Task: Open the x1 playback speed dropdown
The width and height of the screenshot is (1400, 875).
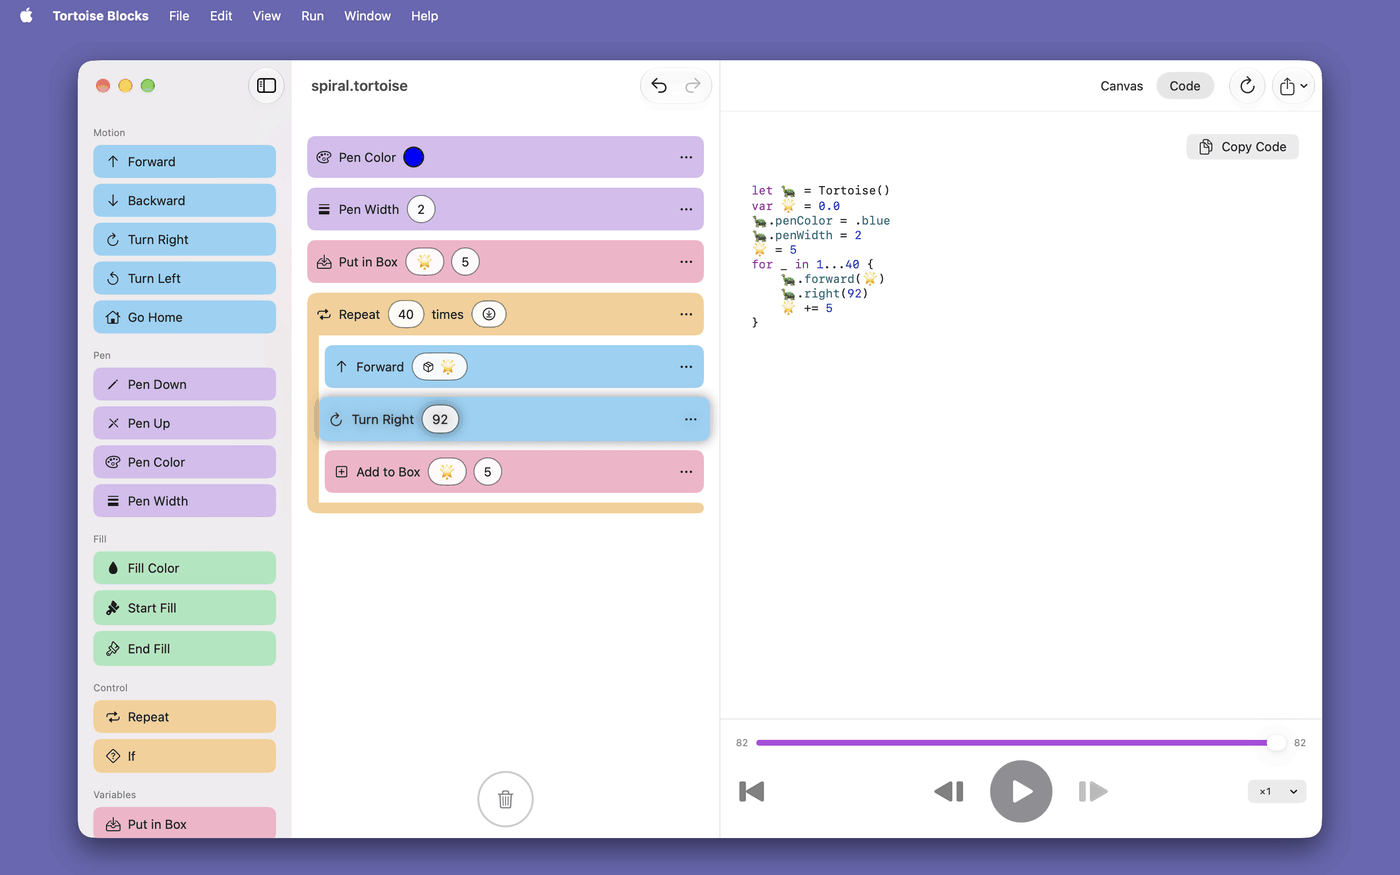Action: click(x=1277, y=792)
